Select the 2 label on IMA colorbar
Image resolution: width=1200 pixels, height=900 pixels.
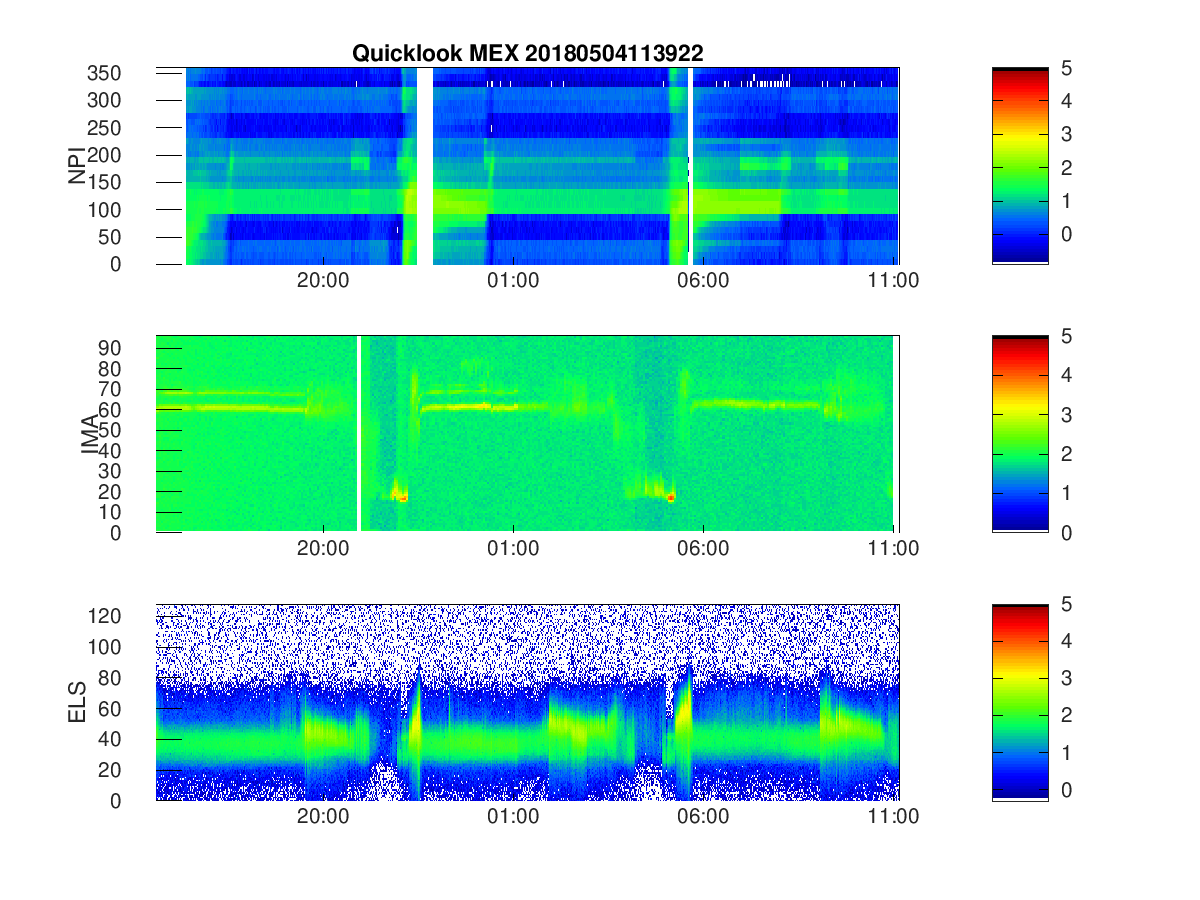pos(1067,454)
